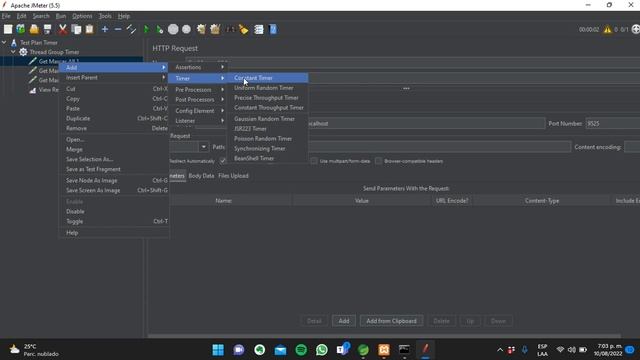This screenshot has width=640, height=360.
Task: Enable Browser-compatible headers checkbox
Action: [x=378, y=161]
